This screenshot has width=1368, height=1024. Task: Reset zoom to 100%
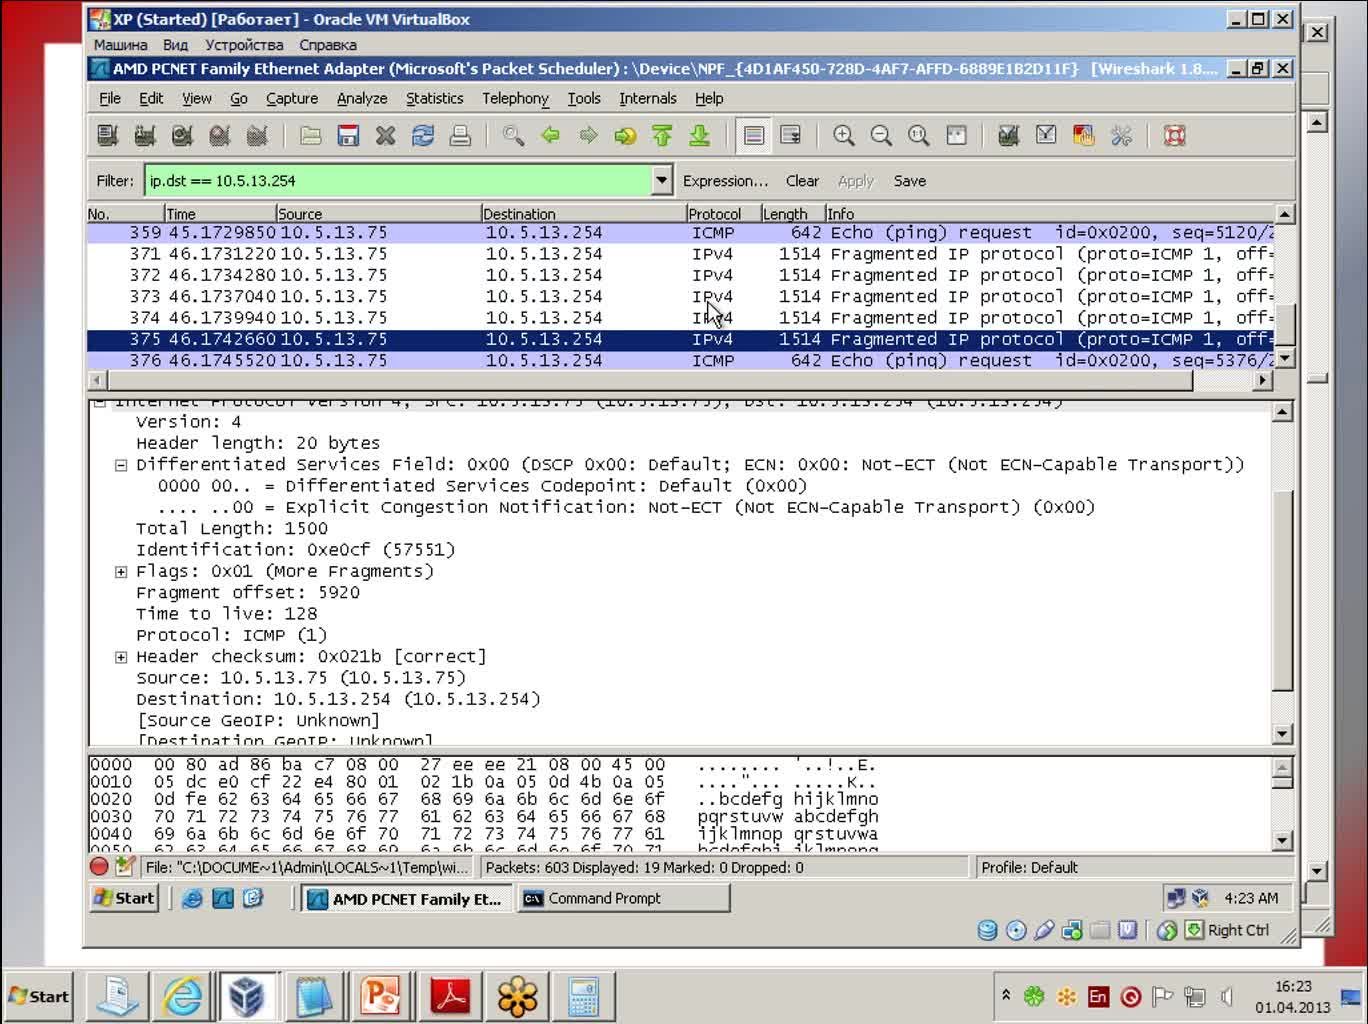(x=918, y=136)
